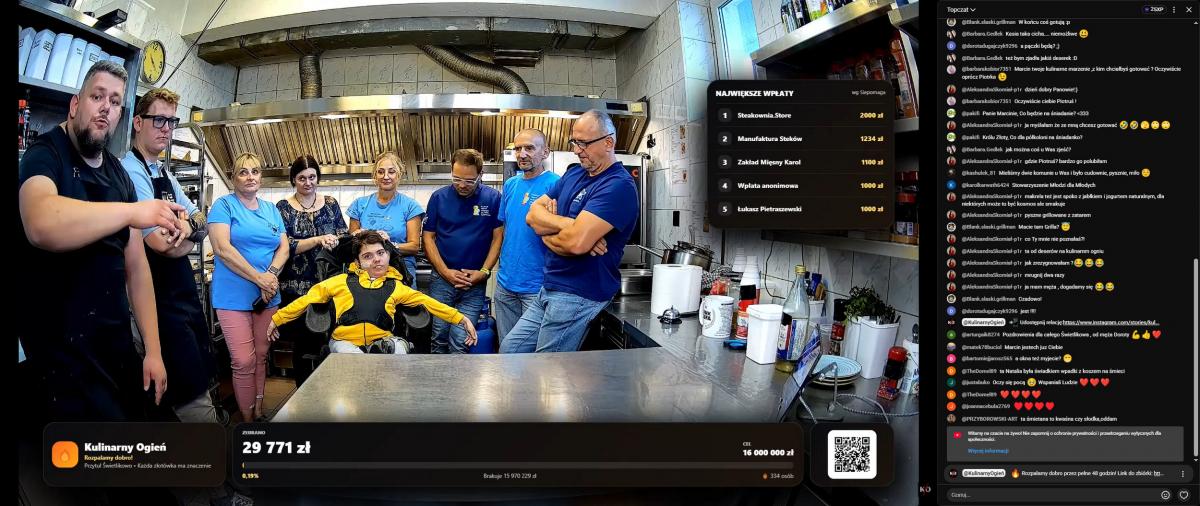Click into the Czatuj message input field

pyautogui.click(x=1053, y=494)
